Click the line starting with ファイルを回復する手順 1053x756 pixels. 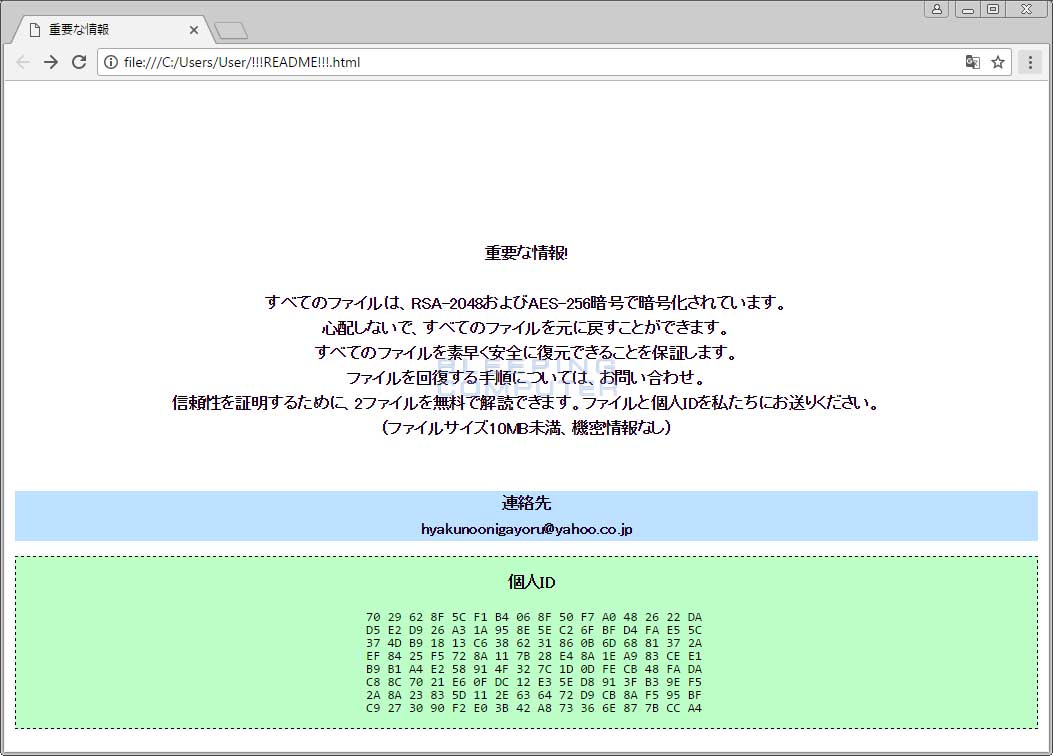[x=526, y=378]
